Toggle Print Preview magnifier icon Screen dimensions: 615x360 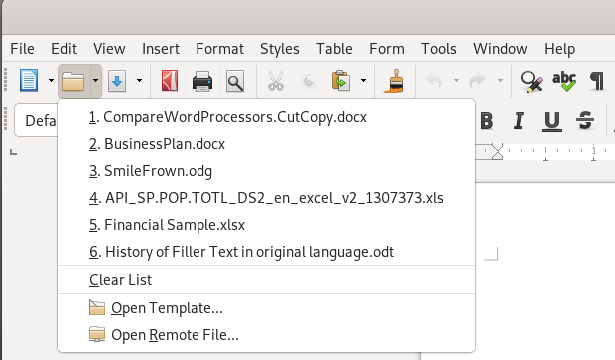[x=235, y=81]
